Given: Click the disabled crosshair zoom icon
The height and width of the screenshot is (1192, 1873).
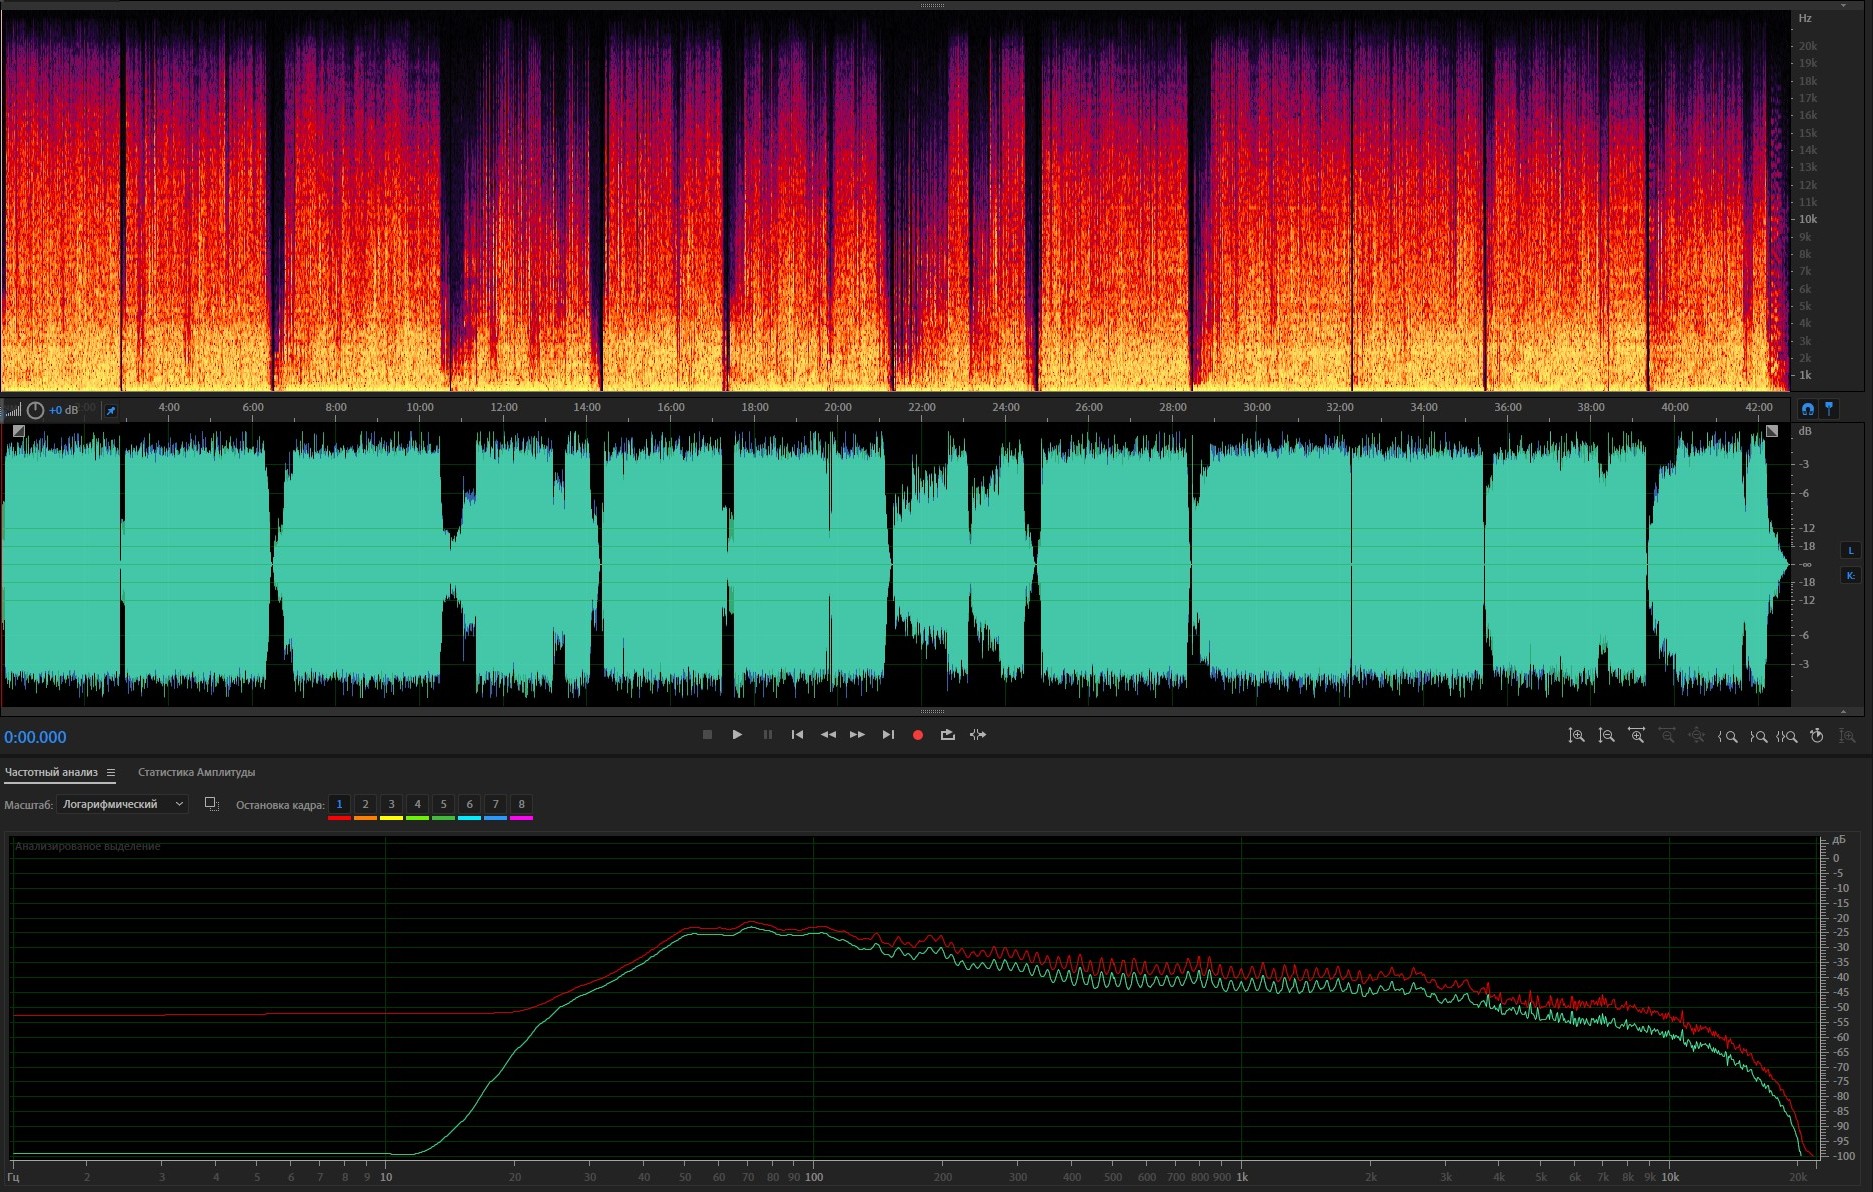Looking at the screenshot, I should tap(1697, 736).
